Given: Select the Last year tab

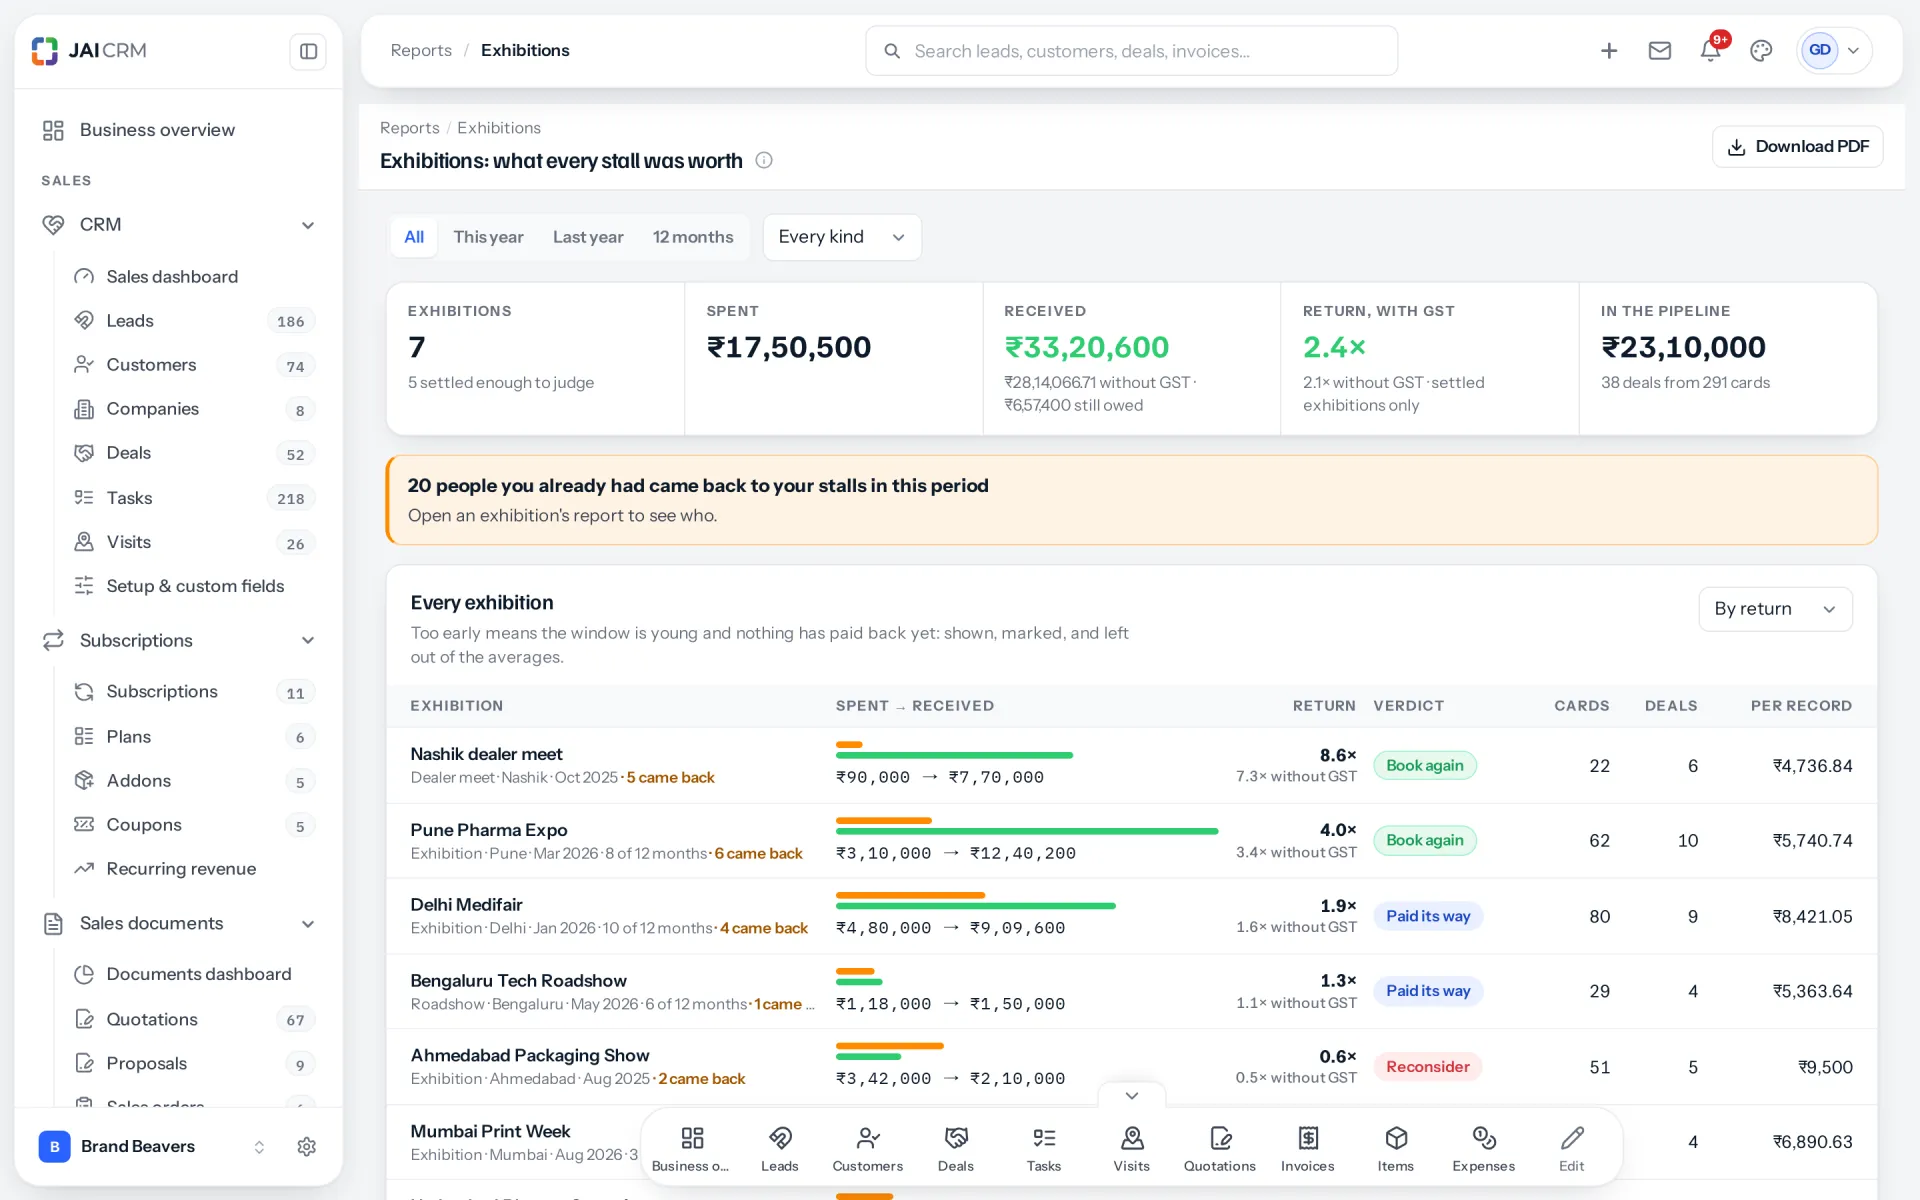Looking at the screenshot, I should point(588,237).
